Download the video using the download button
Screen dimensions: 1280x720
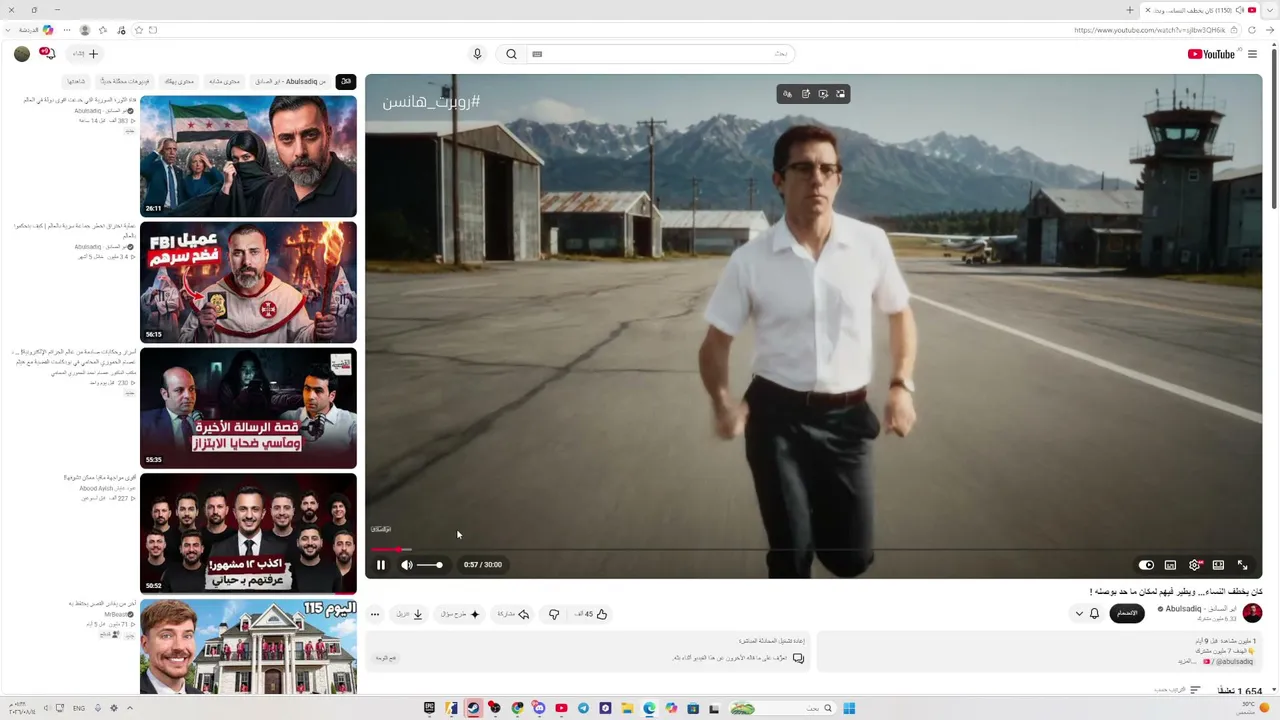(x=409, y=614)
